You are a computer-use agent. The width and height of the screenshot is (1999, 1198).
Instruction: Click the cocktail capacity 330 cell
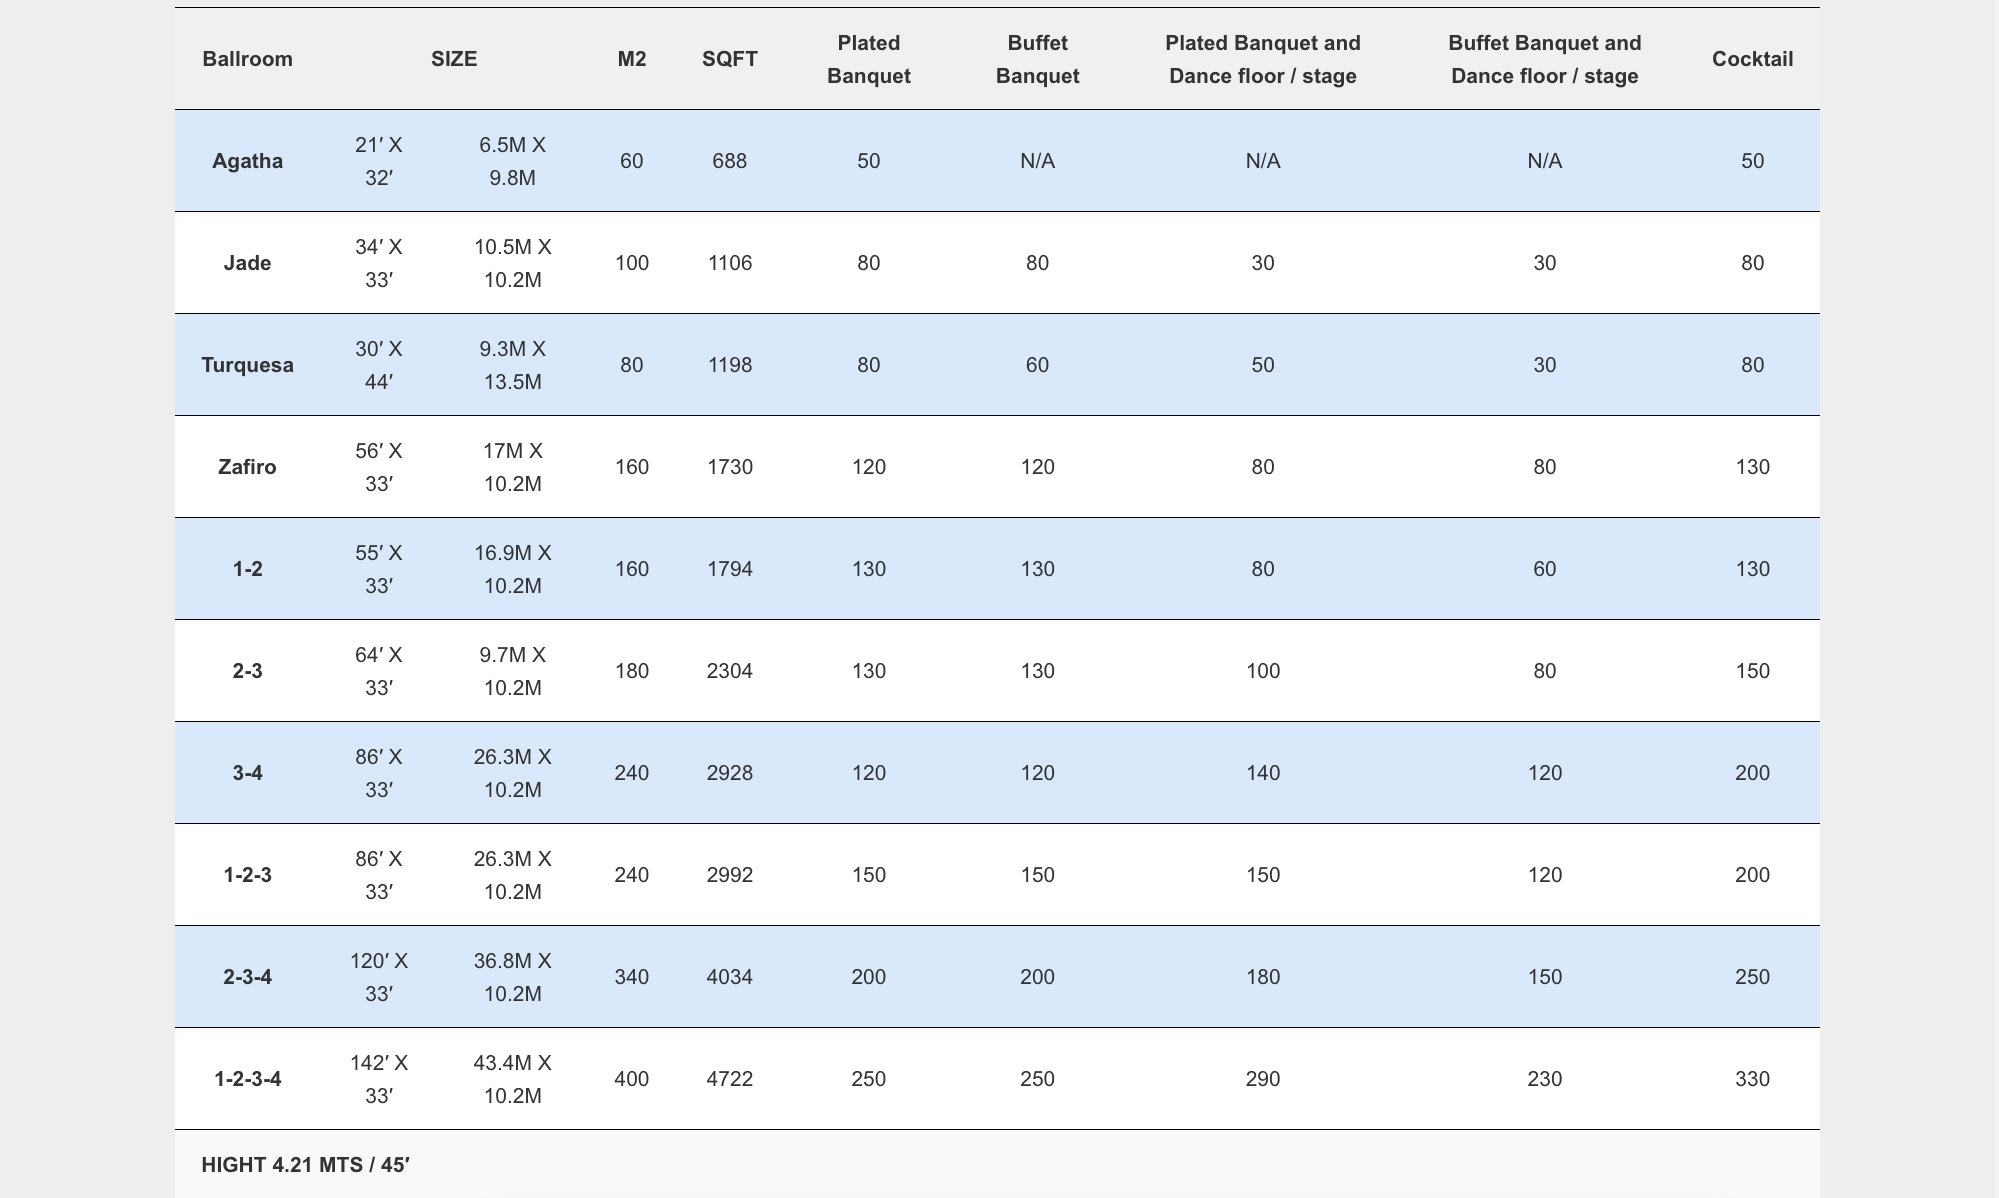point(1752,1079)
